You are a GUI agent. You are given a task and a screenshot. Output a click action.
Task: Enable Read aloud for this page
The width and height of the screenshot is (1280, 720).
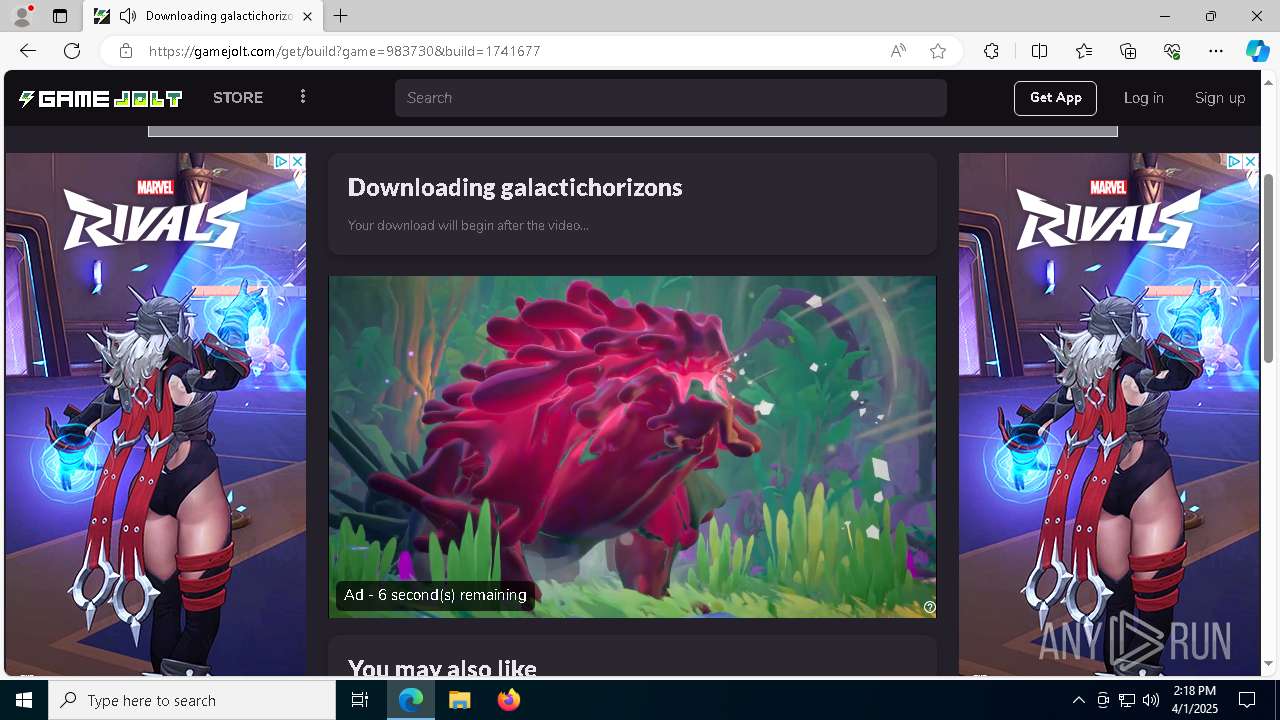tap(898, 51)
